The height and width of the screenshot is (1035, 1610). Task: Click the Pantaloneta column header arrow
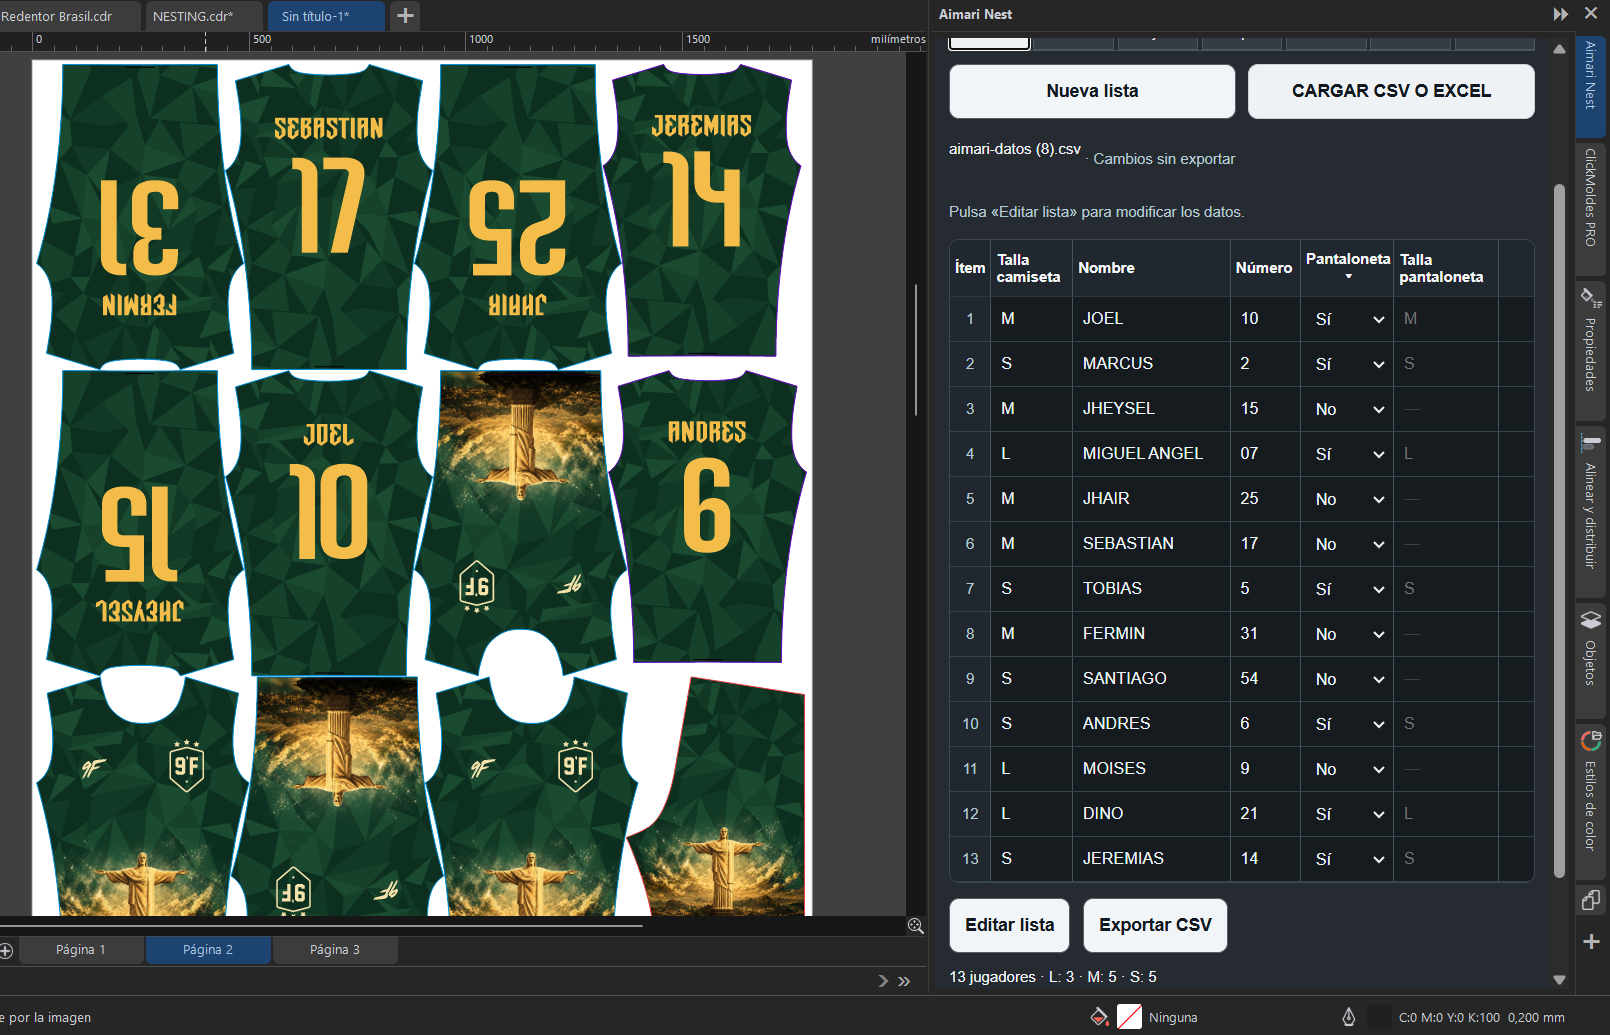(x=1348, y=277)
